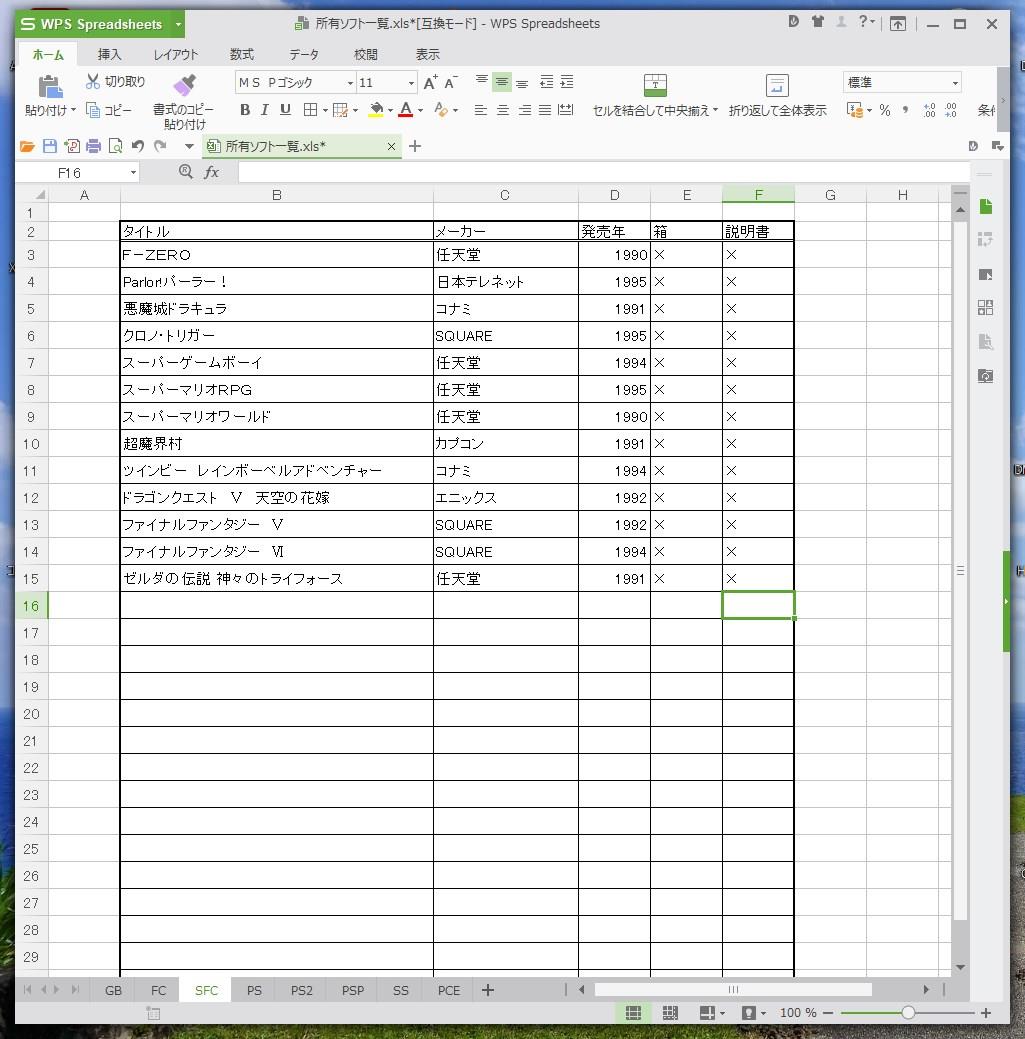Toggle left horizontal text alignment
The height and width of the screenshot is (1039, 1025).
click(x=481, y=110)
